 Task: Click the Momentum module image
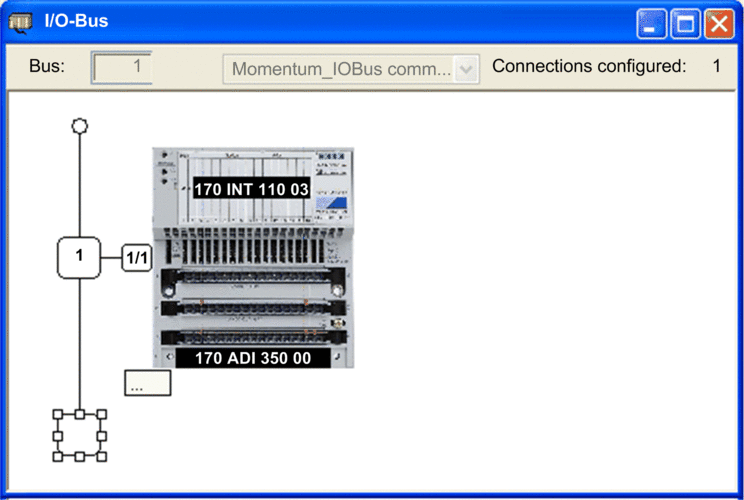coord(253,258)
